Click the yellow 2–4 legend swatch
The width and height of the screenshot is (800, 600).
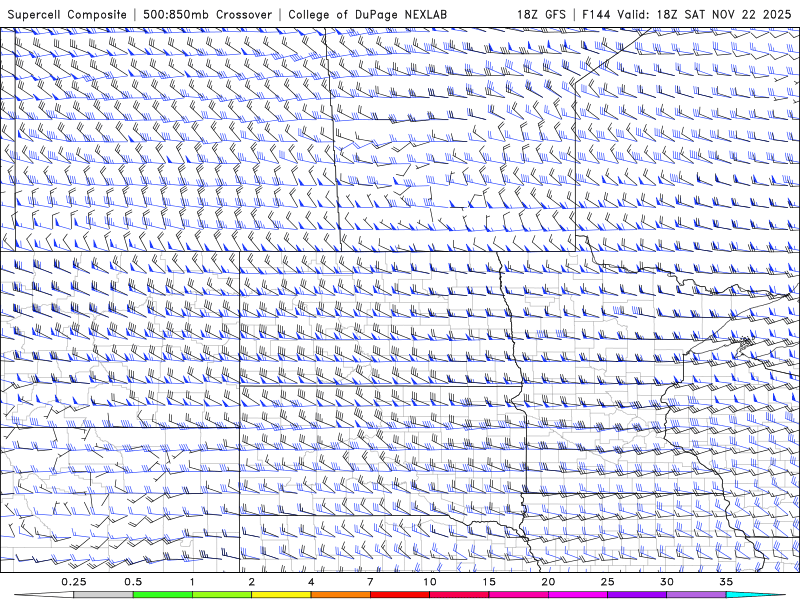point(281,595)
